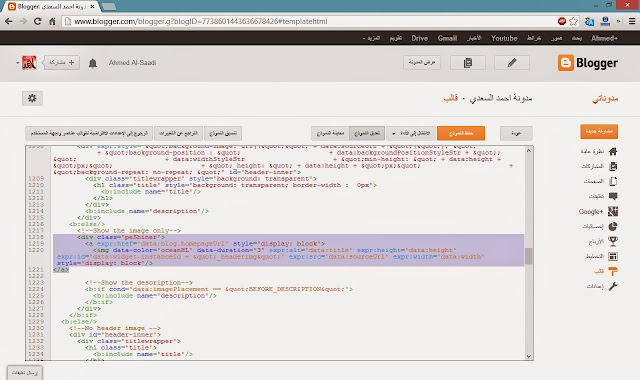
Task: Click the gear settings button
Action: (x=32, y=98)
